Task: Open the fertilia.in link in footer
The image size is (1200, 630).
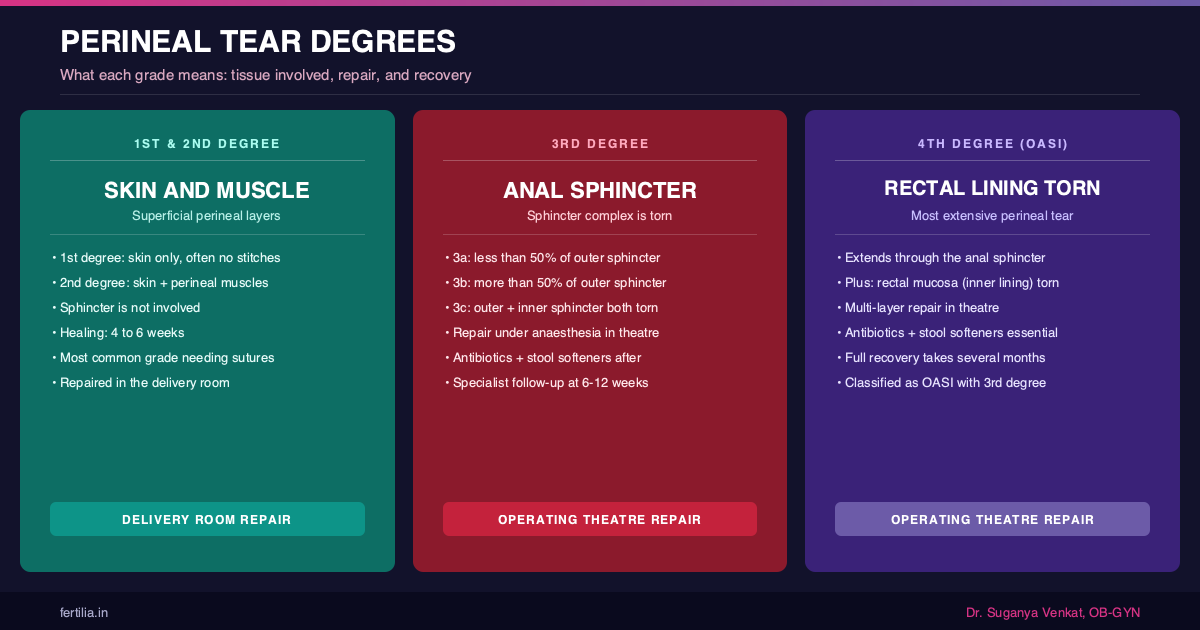Action: point(84,612)
